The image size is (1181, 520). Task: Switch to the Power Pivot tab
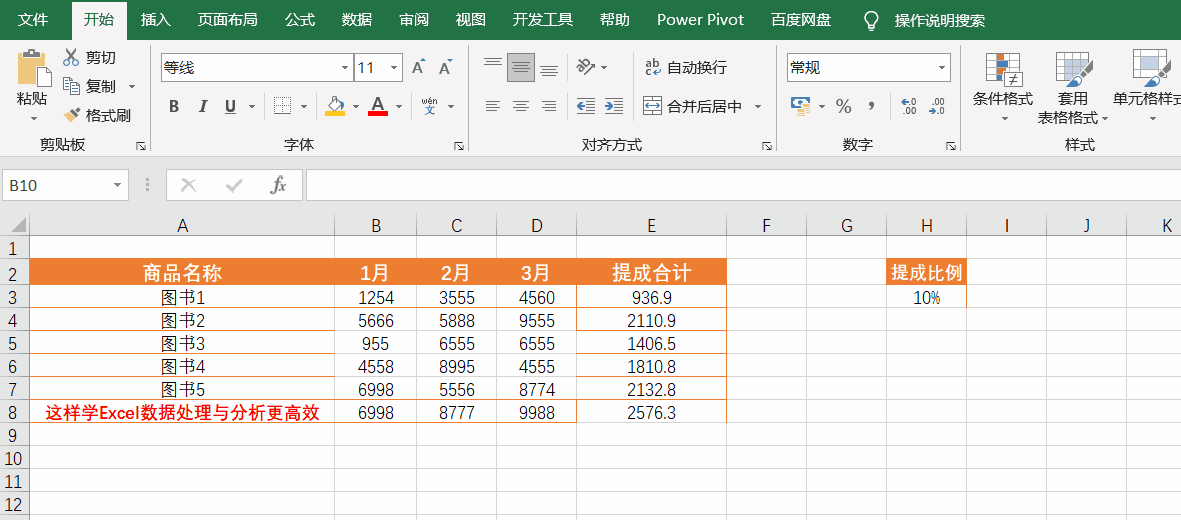[700, 20]
